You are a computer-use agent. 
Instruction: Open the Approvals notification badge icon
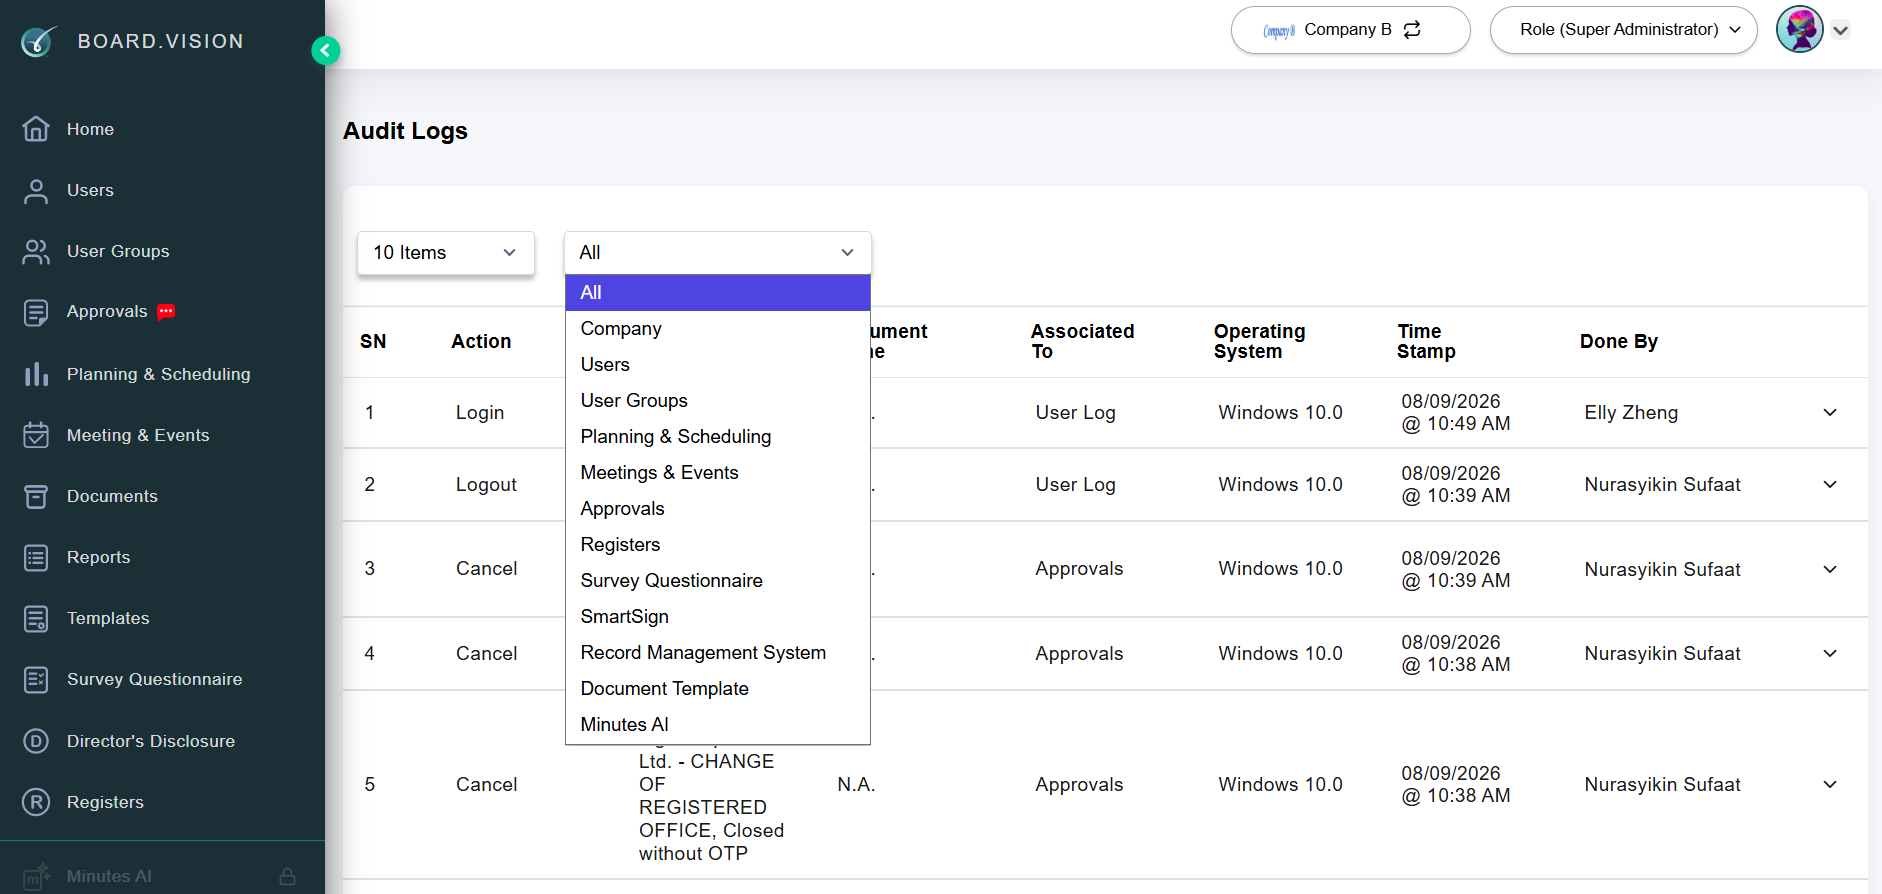click(166, 311)
